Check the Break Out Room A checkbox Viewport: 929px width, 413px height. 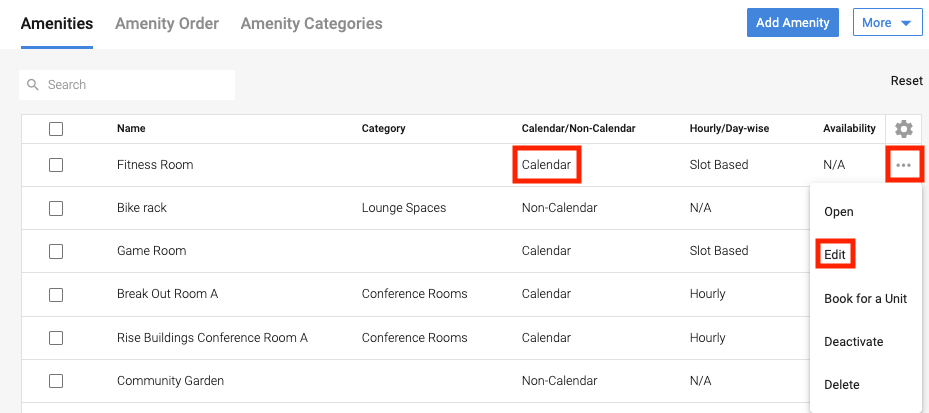tap(56, 294)
